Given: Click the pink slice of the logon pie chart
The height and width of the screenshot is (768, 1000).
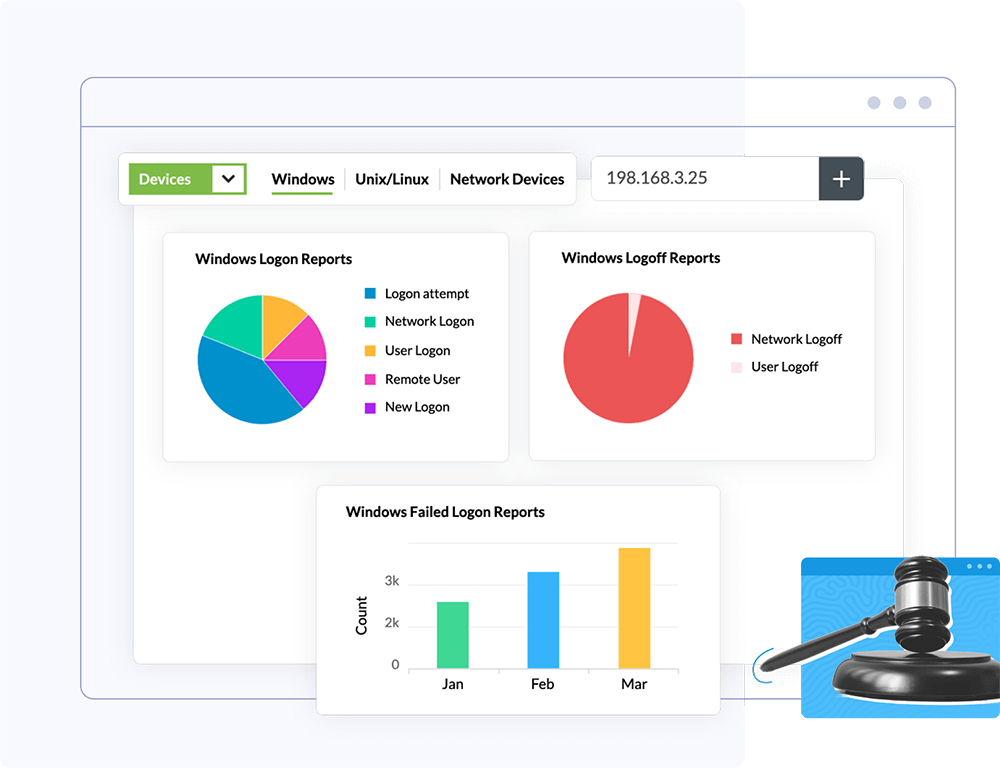Looking at the screenshot, I should [305, 343].
